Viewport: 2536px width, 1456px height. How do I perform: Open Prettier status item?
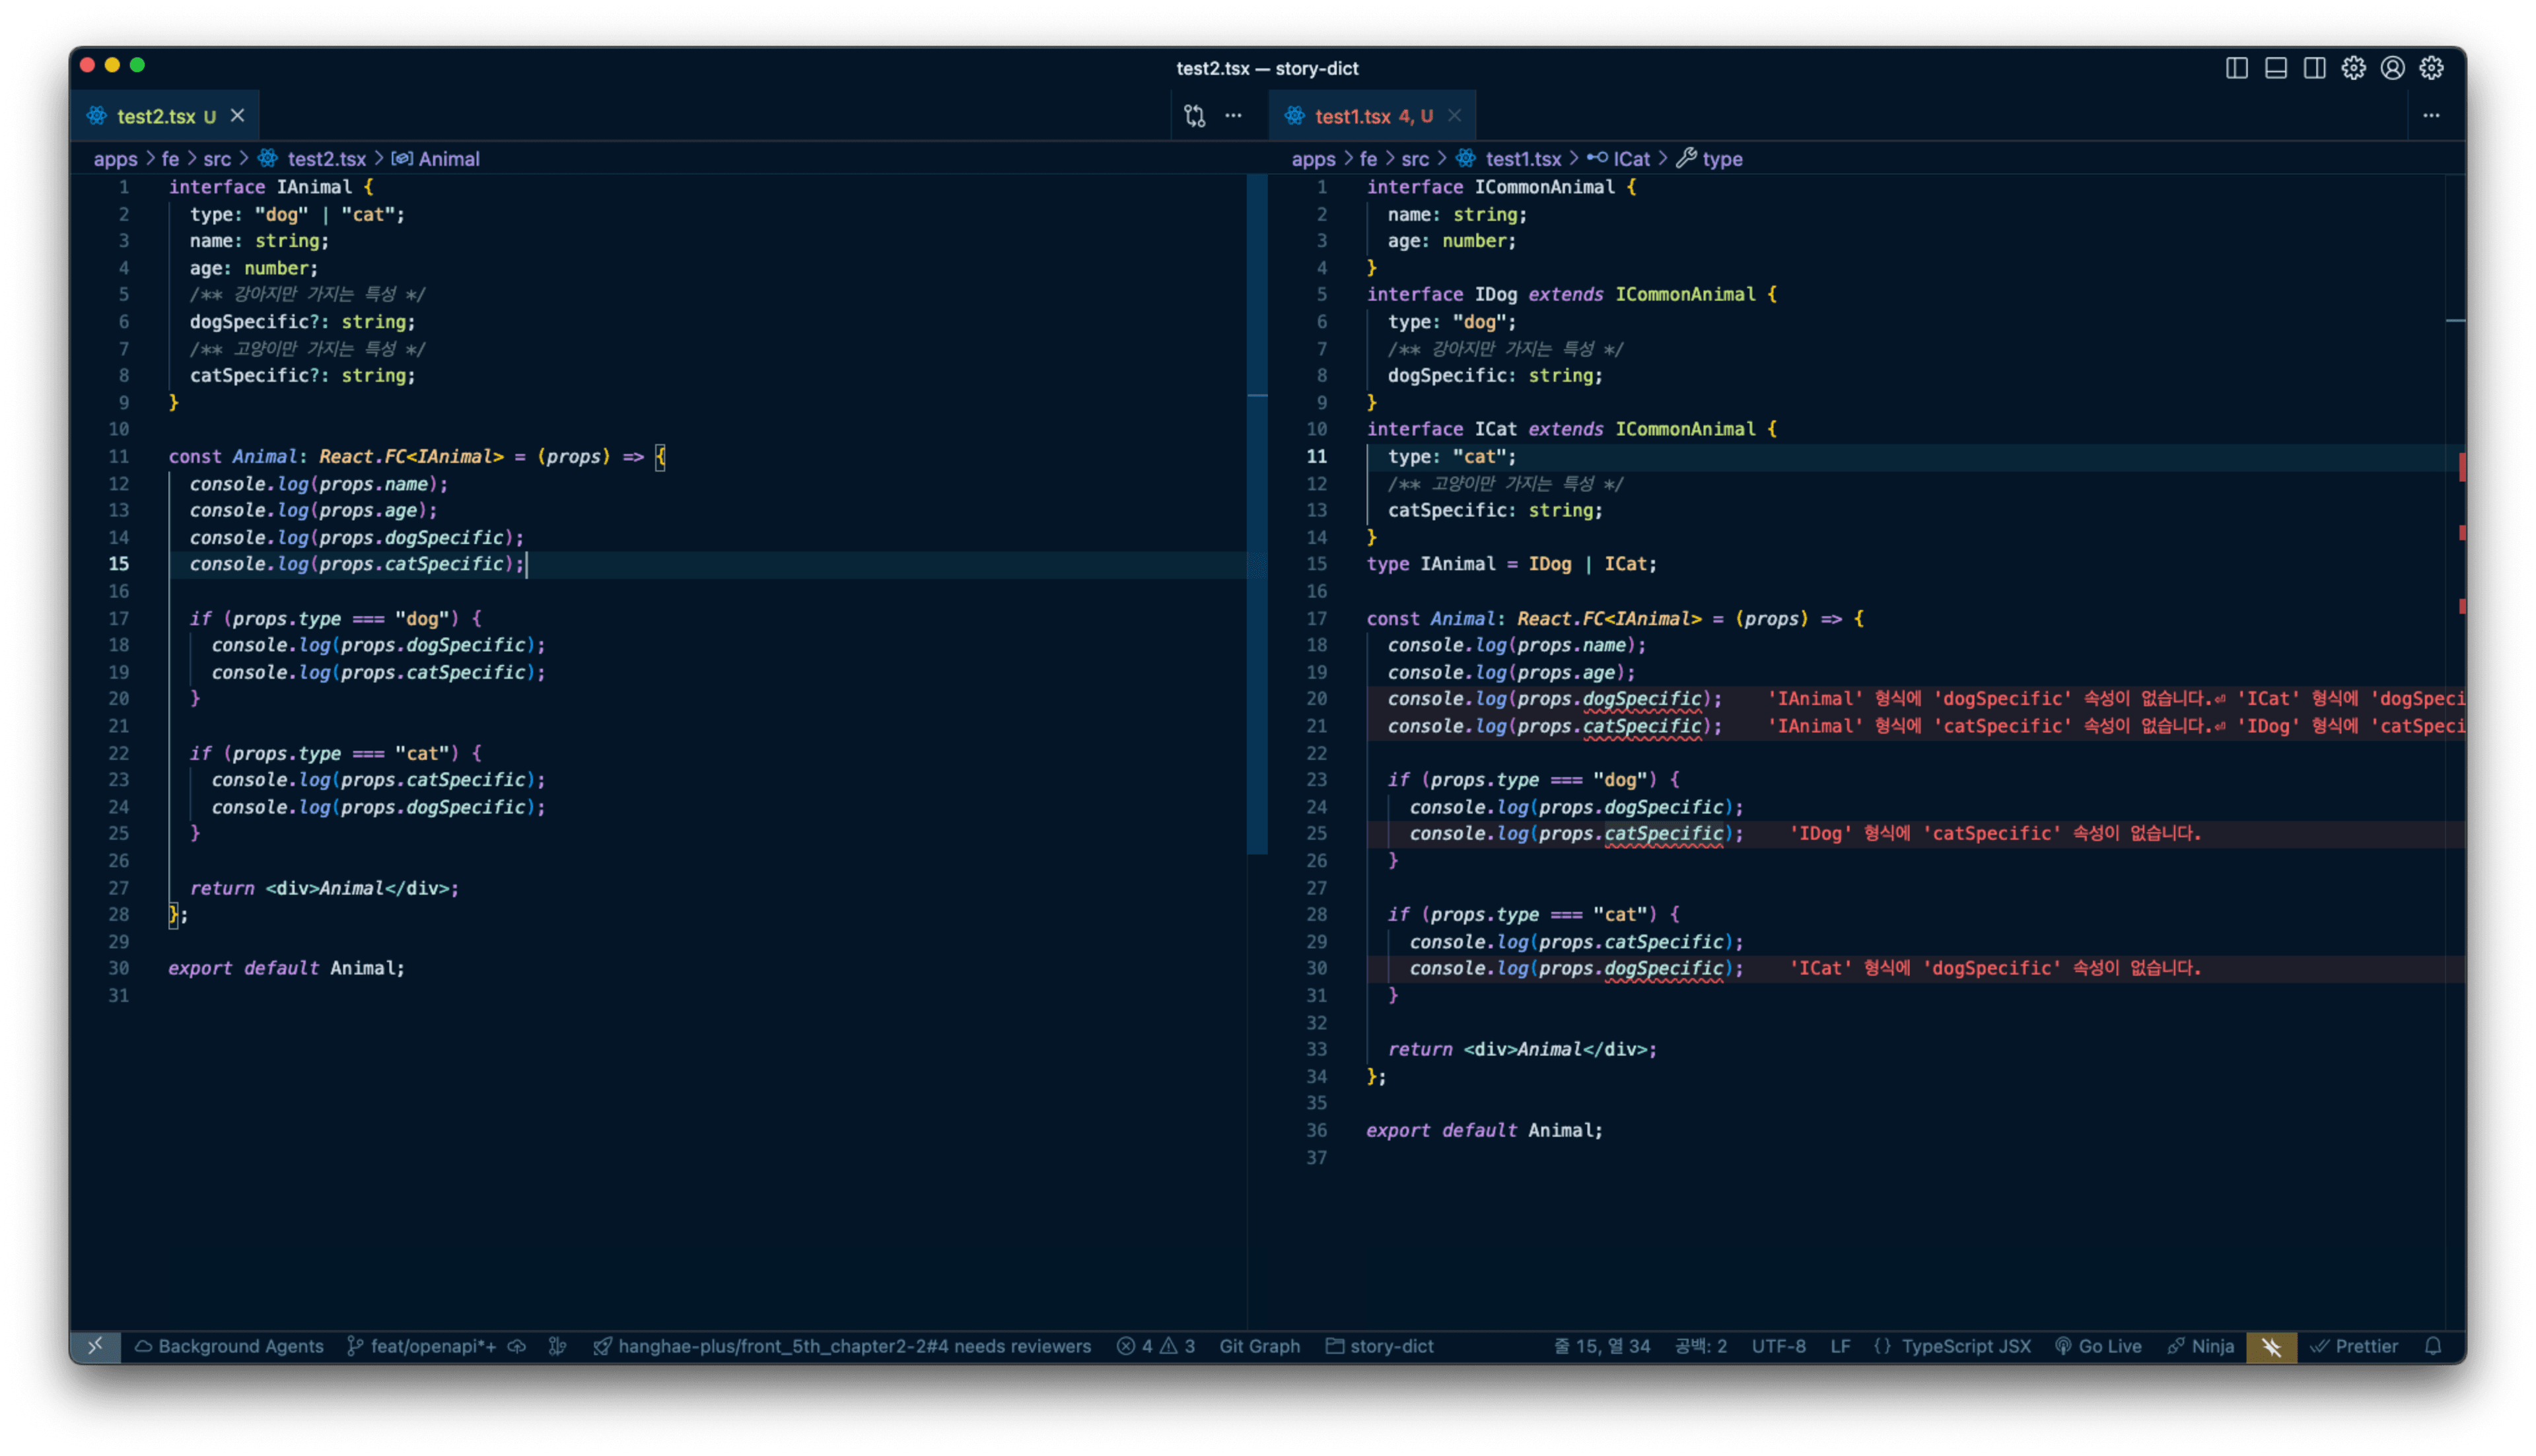click(2354, 1347)
